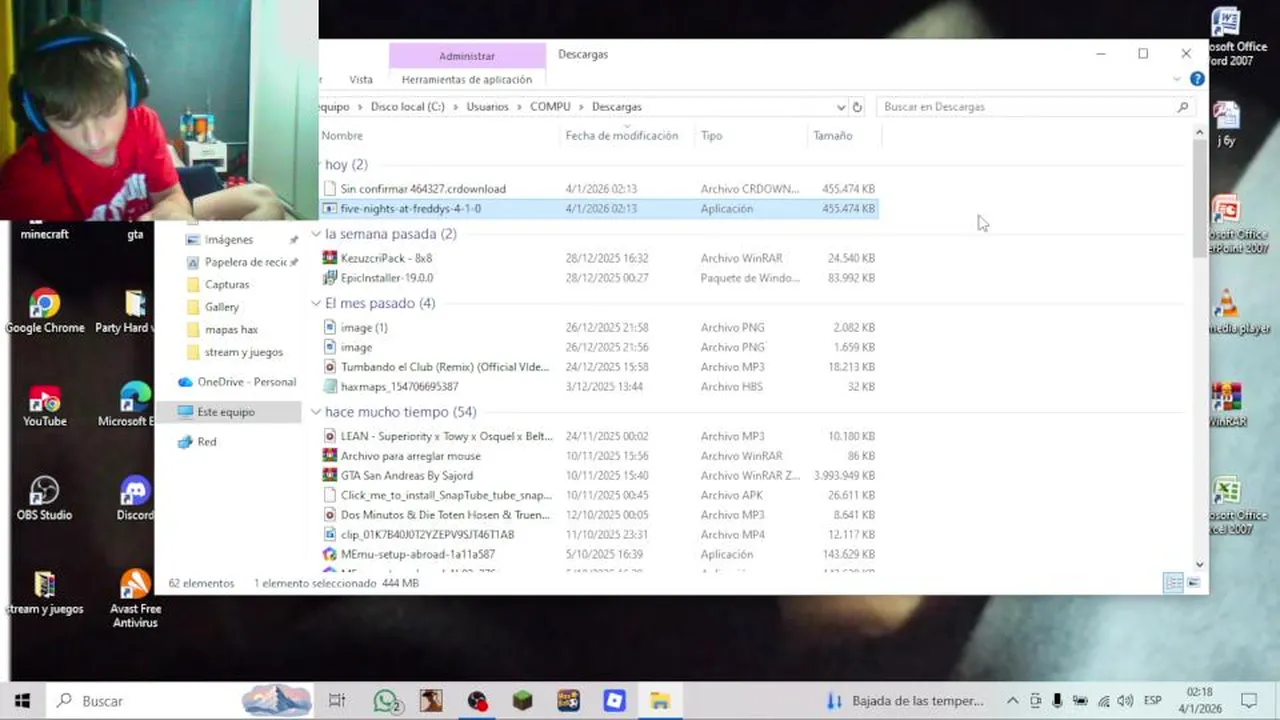Collapse the hace mucho tiempo group
The width and height of the screenshot is (1280, 720).
pos(317,412)
